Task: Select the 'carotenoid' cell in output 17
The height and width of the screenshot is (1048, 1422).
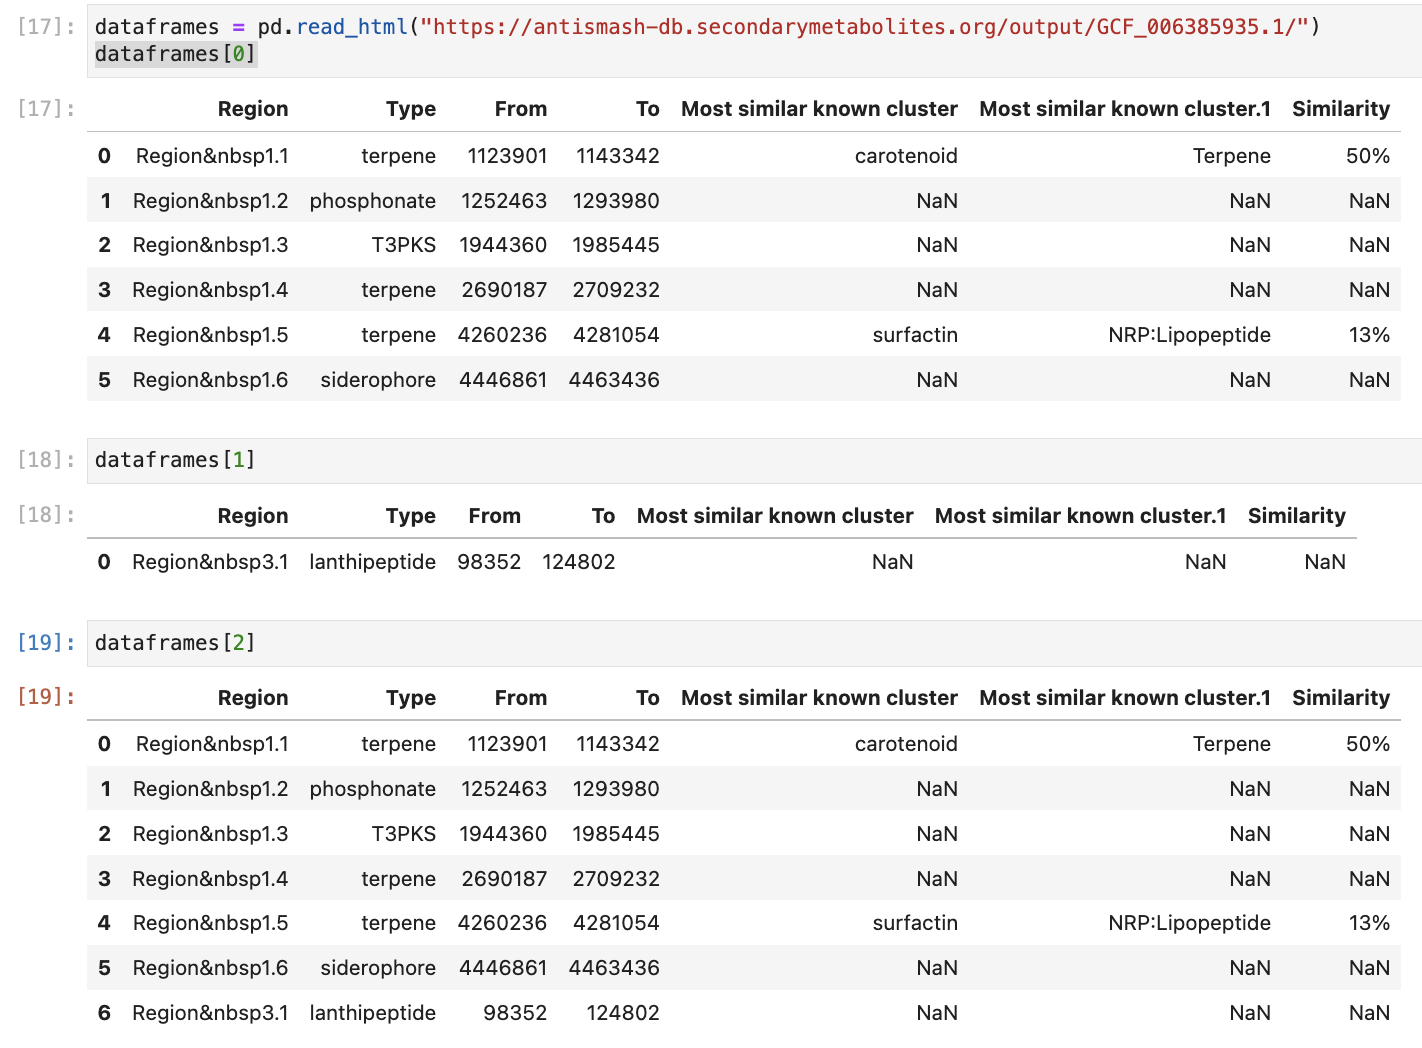Action: [906, 156]
